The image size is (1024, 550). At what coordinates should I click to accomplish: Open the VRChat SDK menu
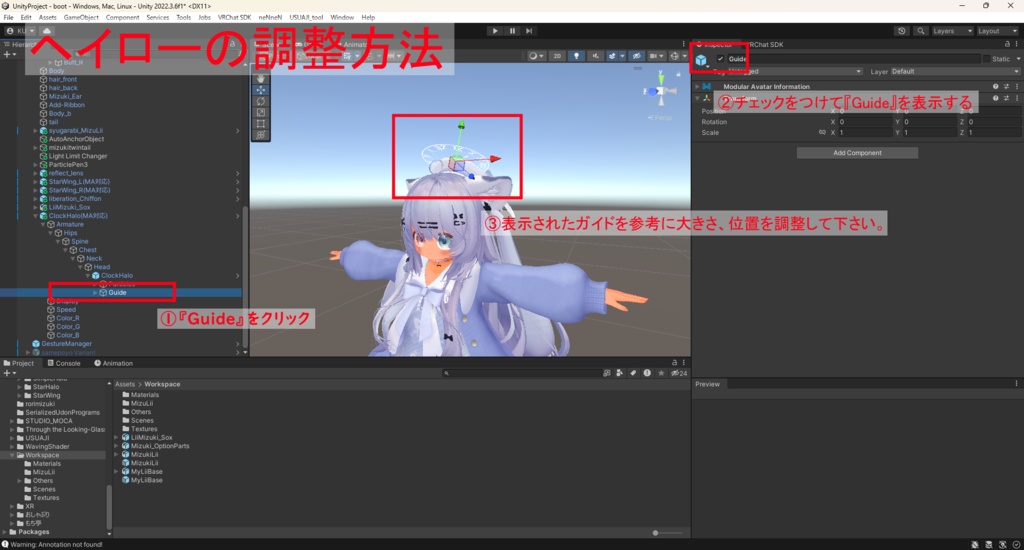point(234,18)
